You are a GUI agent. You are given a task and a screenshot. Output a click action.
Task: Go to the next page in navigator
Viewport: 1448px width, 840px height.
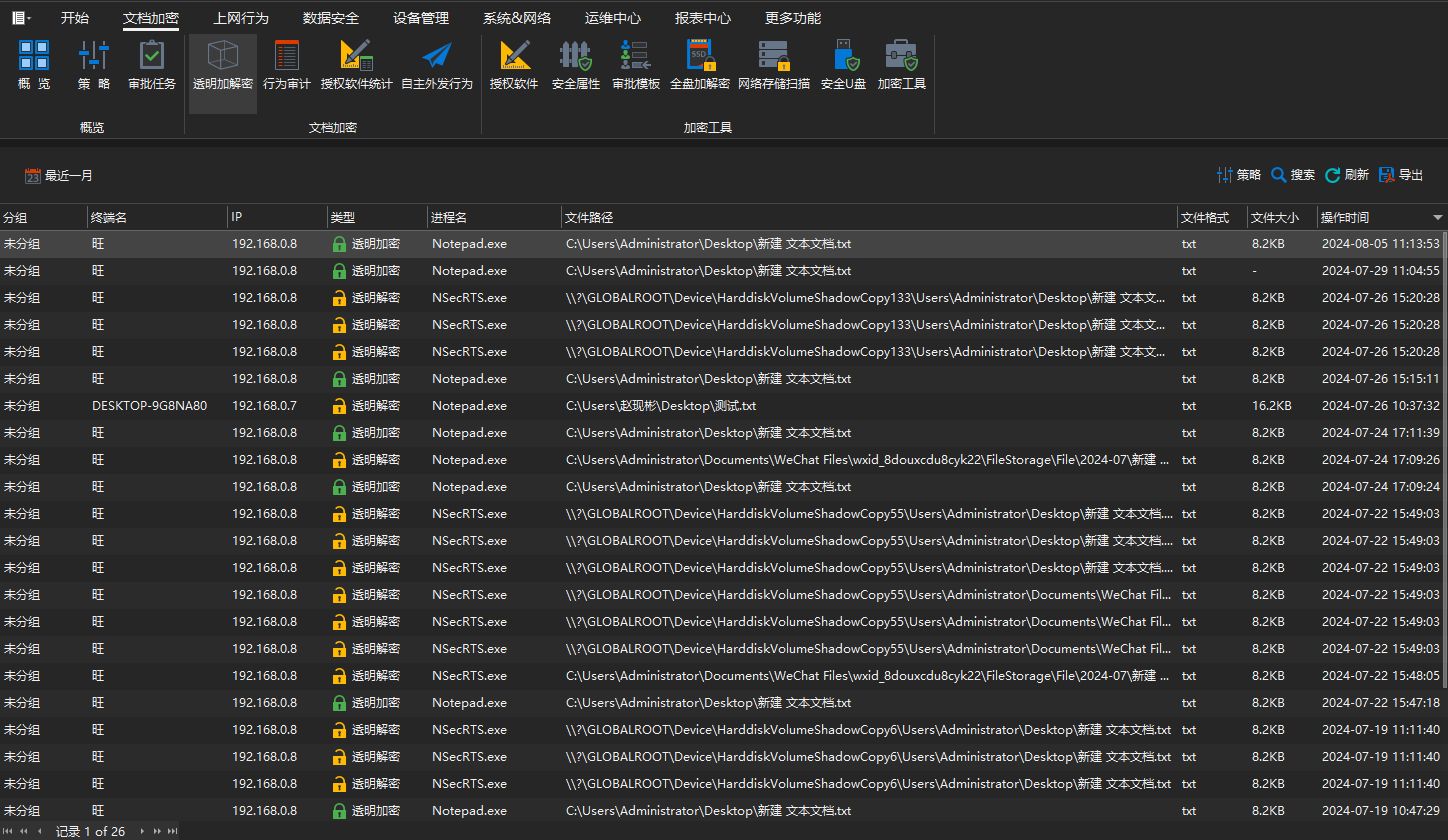pos(157,831)
